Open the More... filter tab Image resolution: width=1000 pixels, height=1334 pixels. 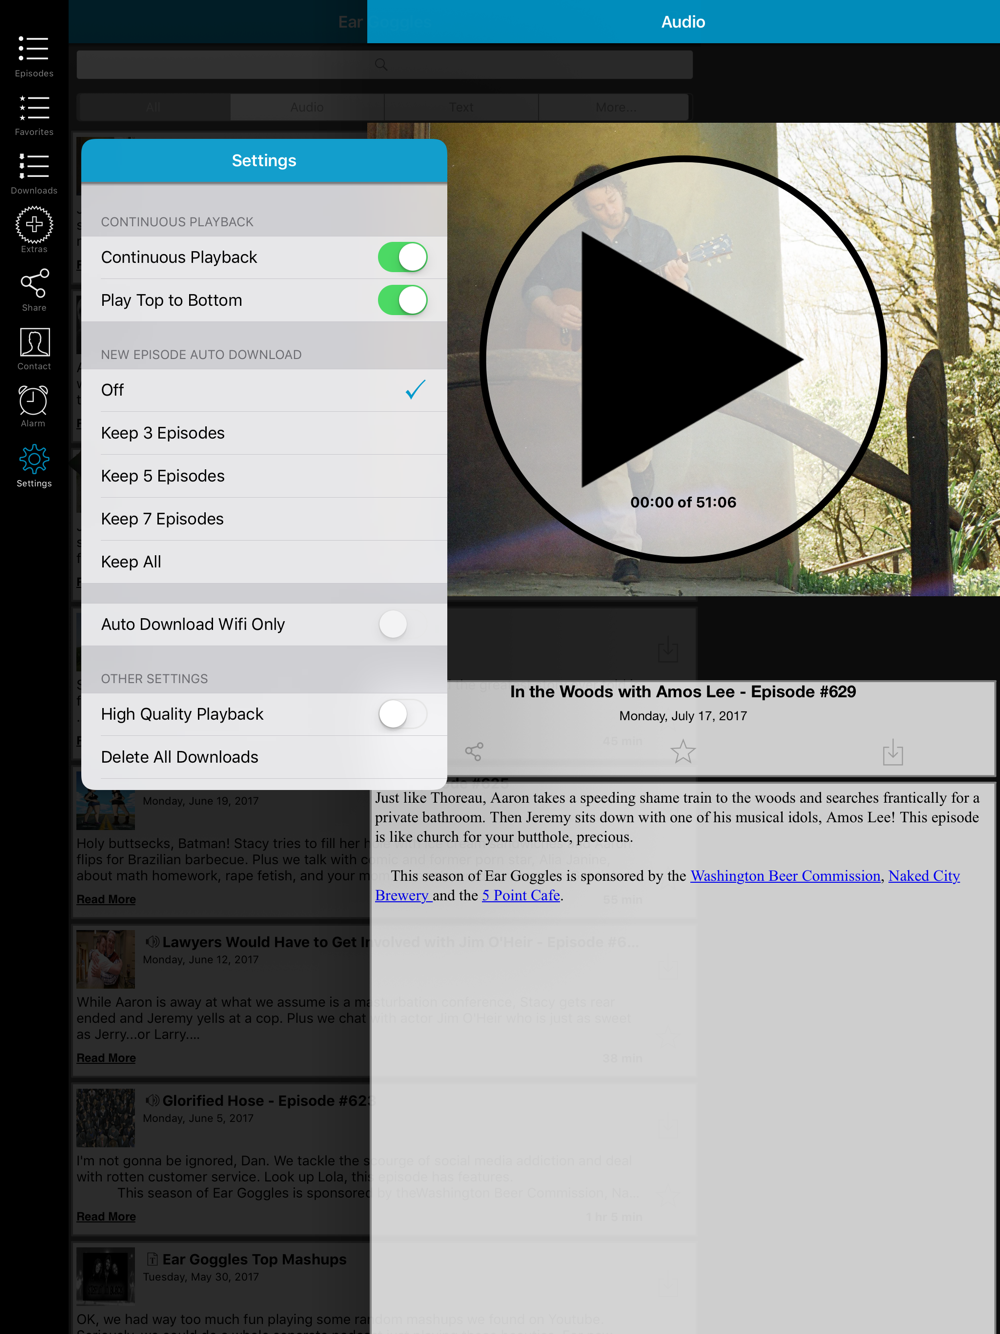(x=614, y=107)
